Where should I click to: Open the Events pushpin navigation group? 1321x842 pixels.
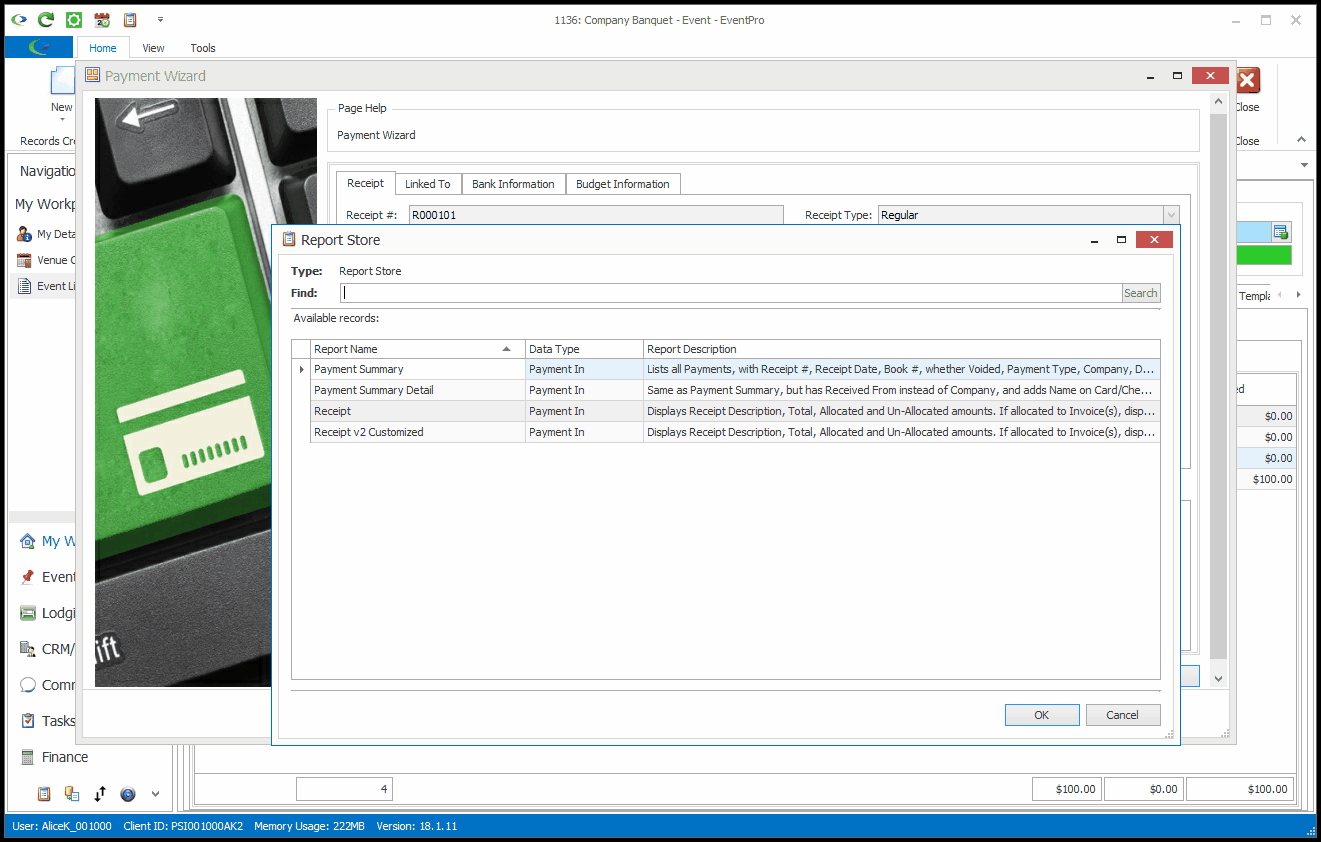pos(47,577)
